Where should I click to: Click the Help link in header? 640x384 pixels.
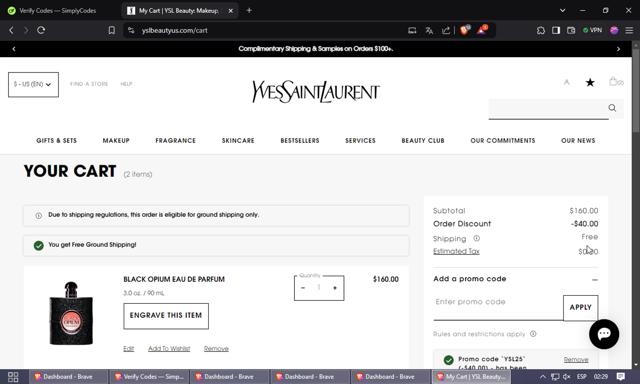click(126, 84)
